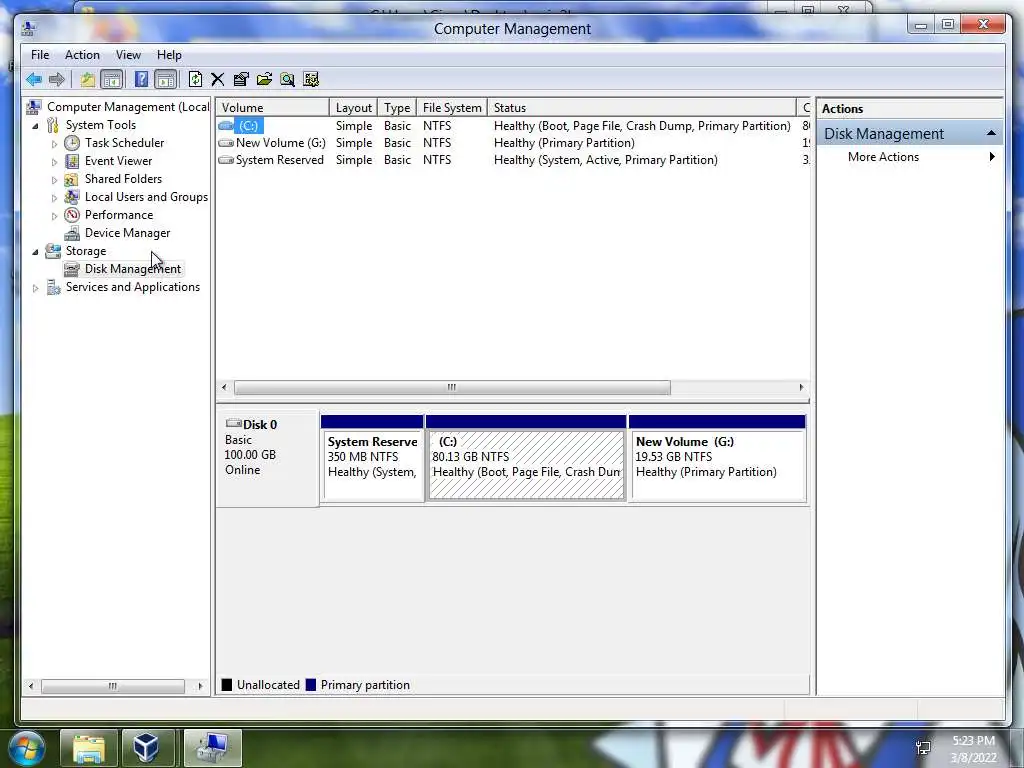The image size is (1024, 768).
Task: Open the View menu
Action: click(x=128, y=55)
